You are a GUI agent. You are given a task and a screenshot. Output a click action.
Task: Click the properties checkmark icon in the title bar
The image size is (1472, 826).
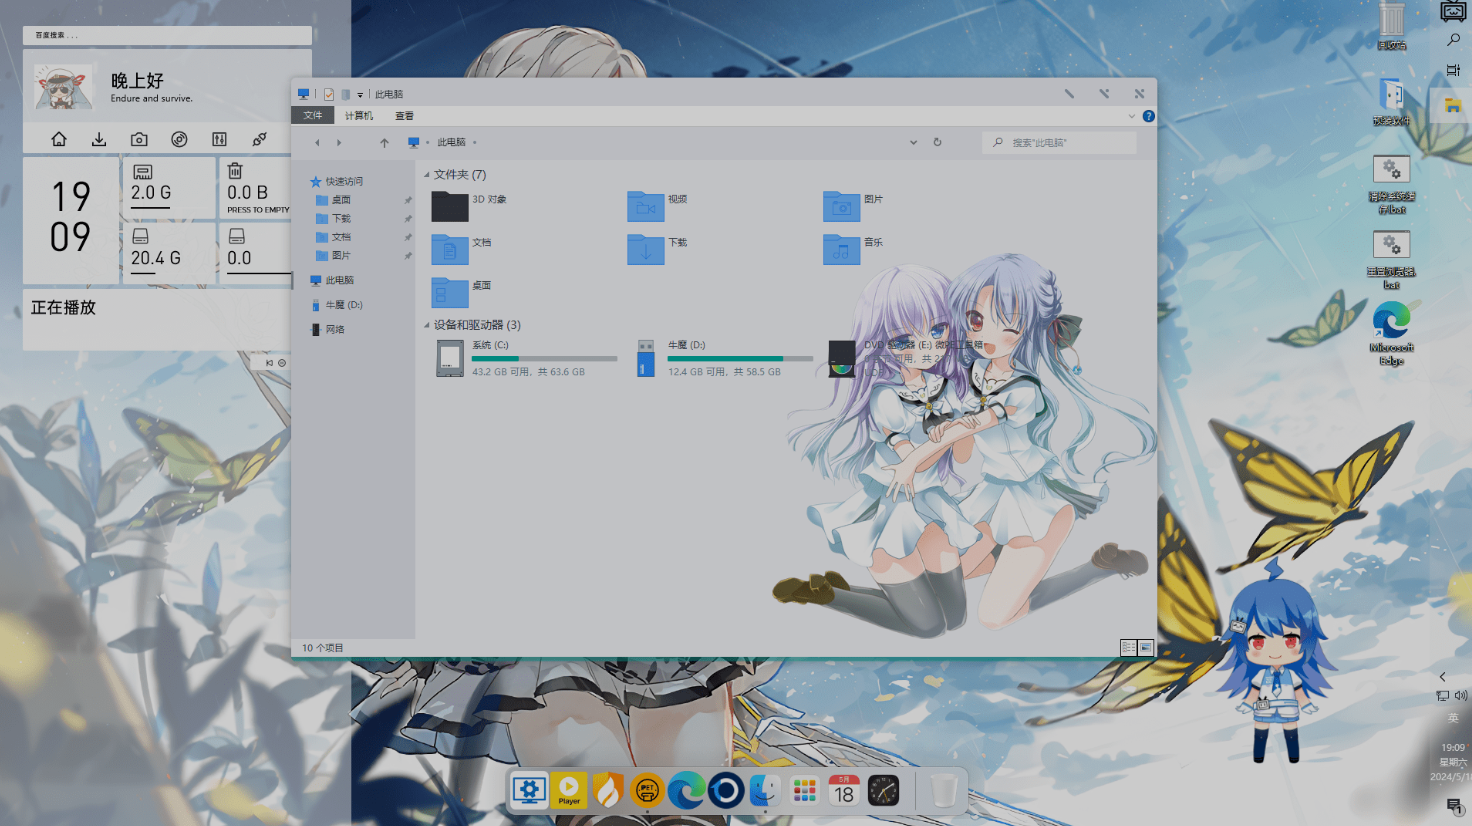(x=328, y=94)
